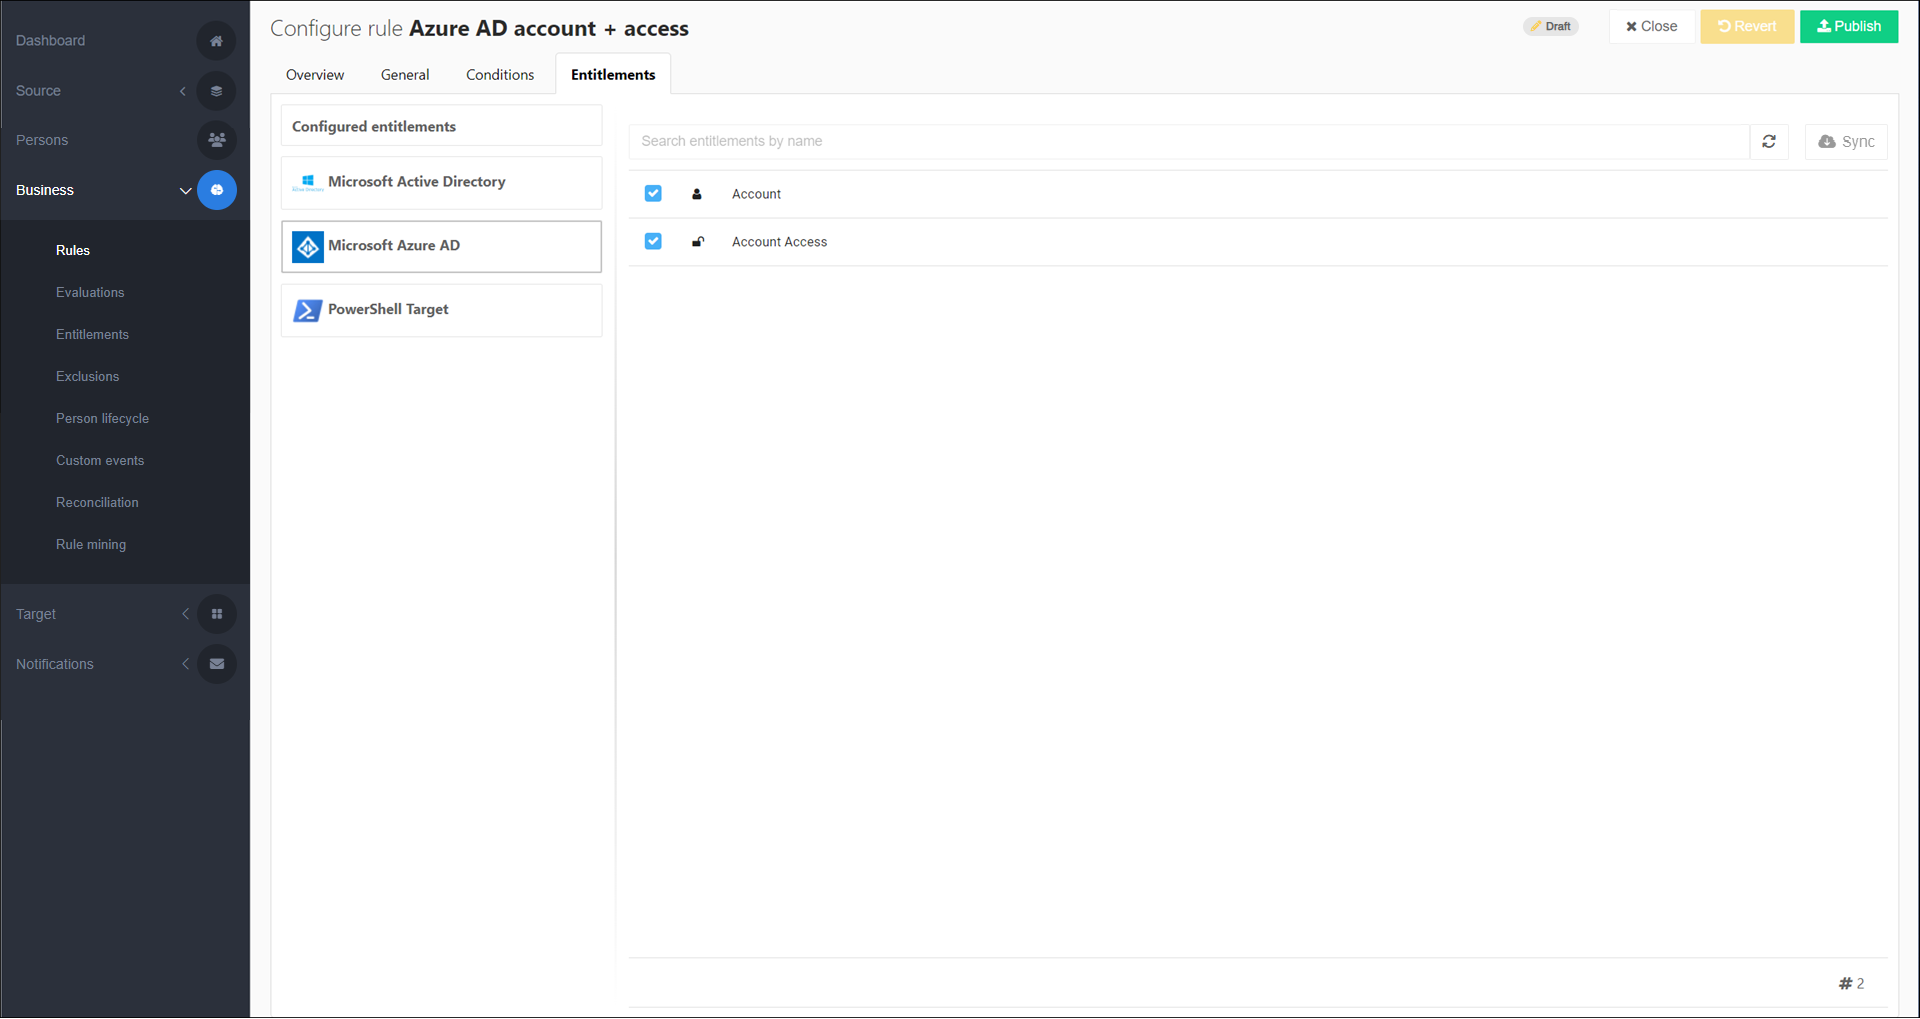Click the Persons group icon
Viewport: 1920px width, 1019px height.
point(216,140)
